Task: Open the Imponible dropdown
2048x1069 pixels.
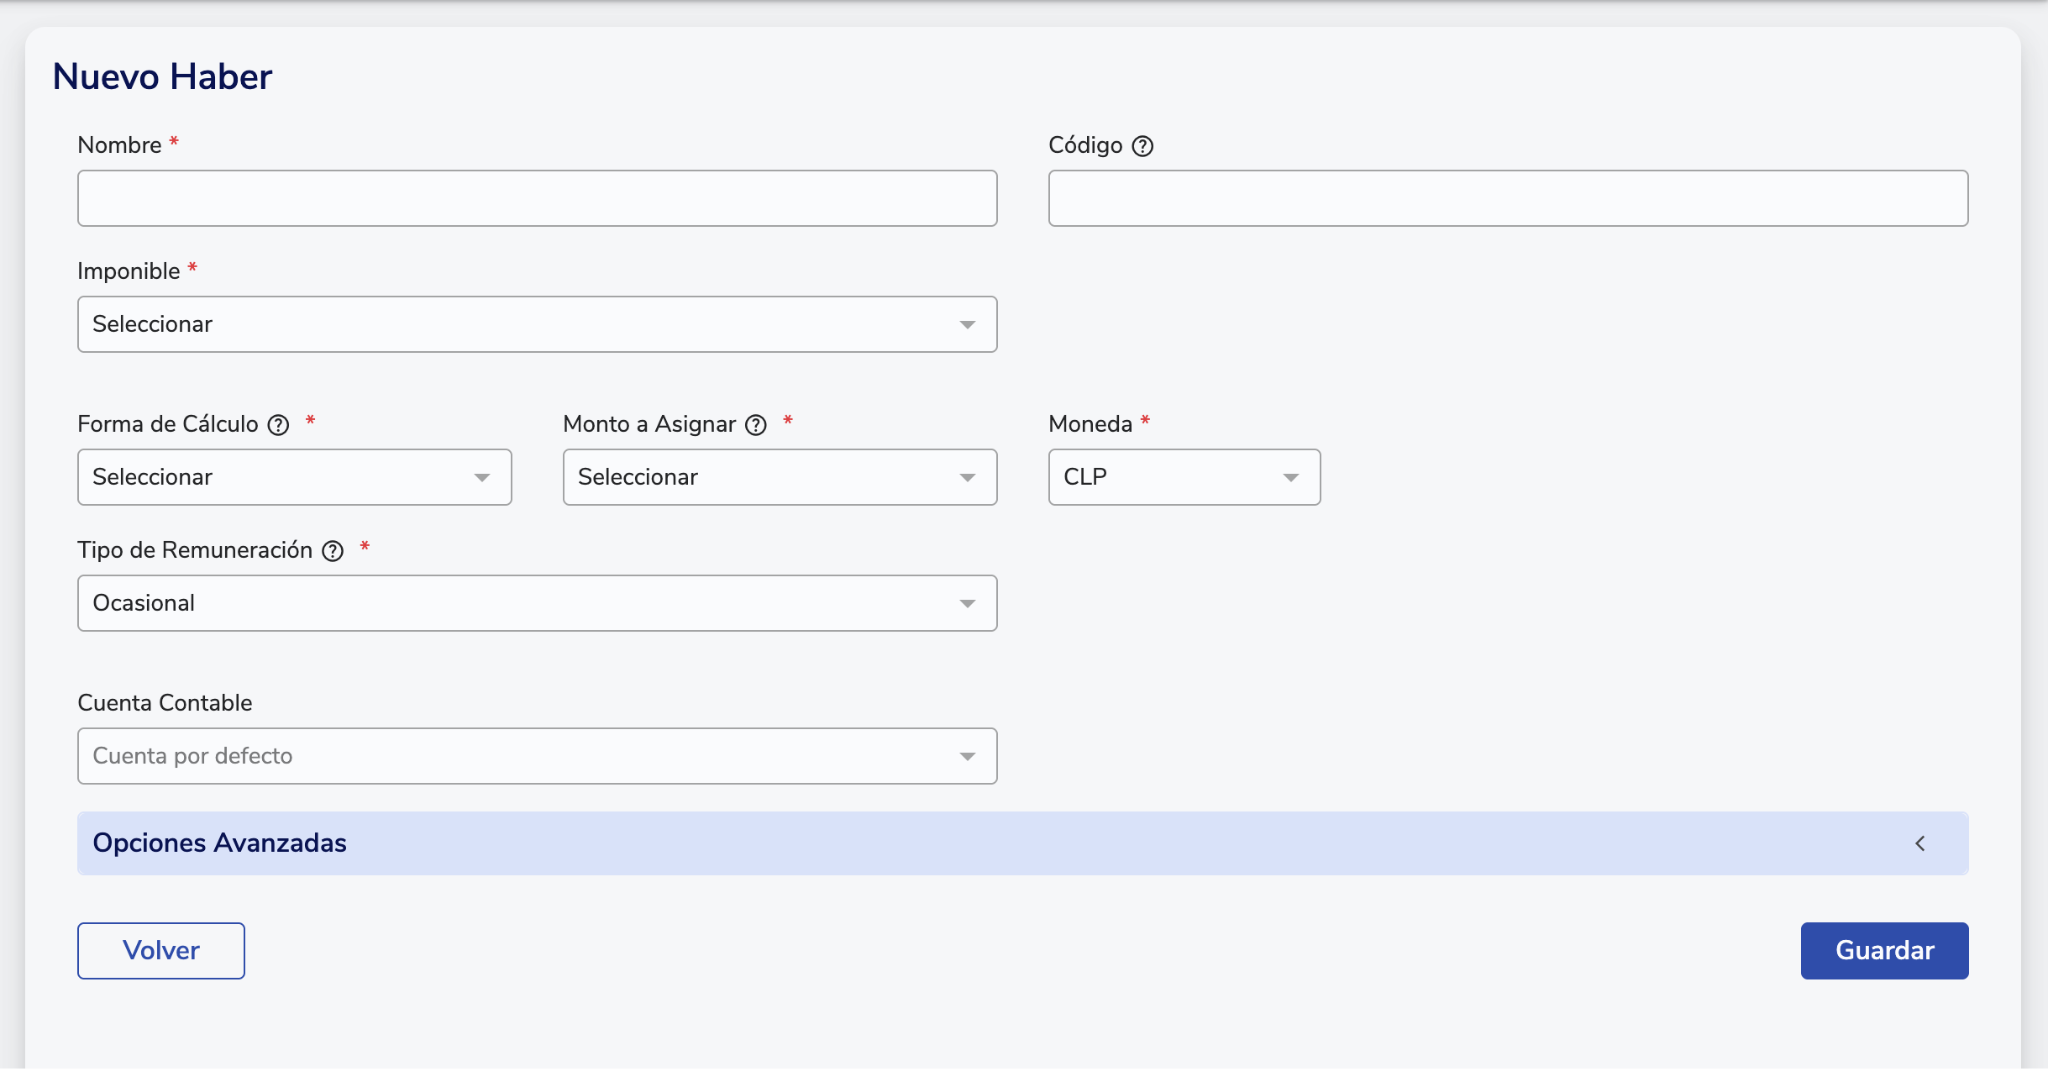Action: tap(537, 324)
